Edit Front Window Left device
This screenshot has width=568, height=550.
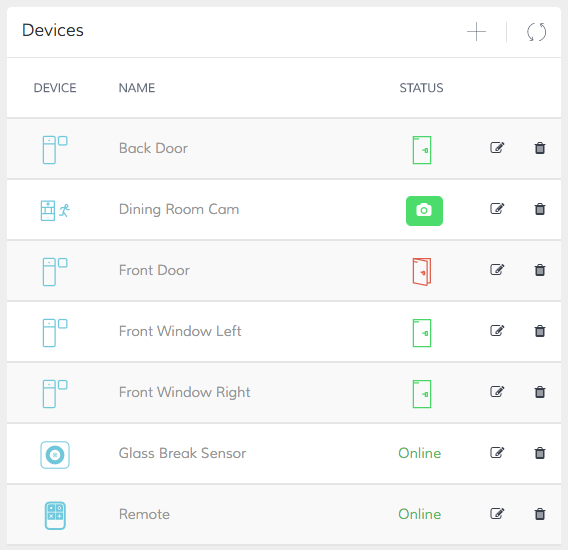(x=497, y=330)
